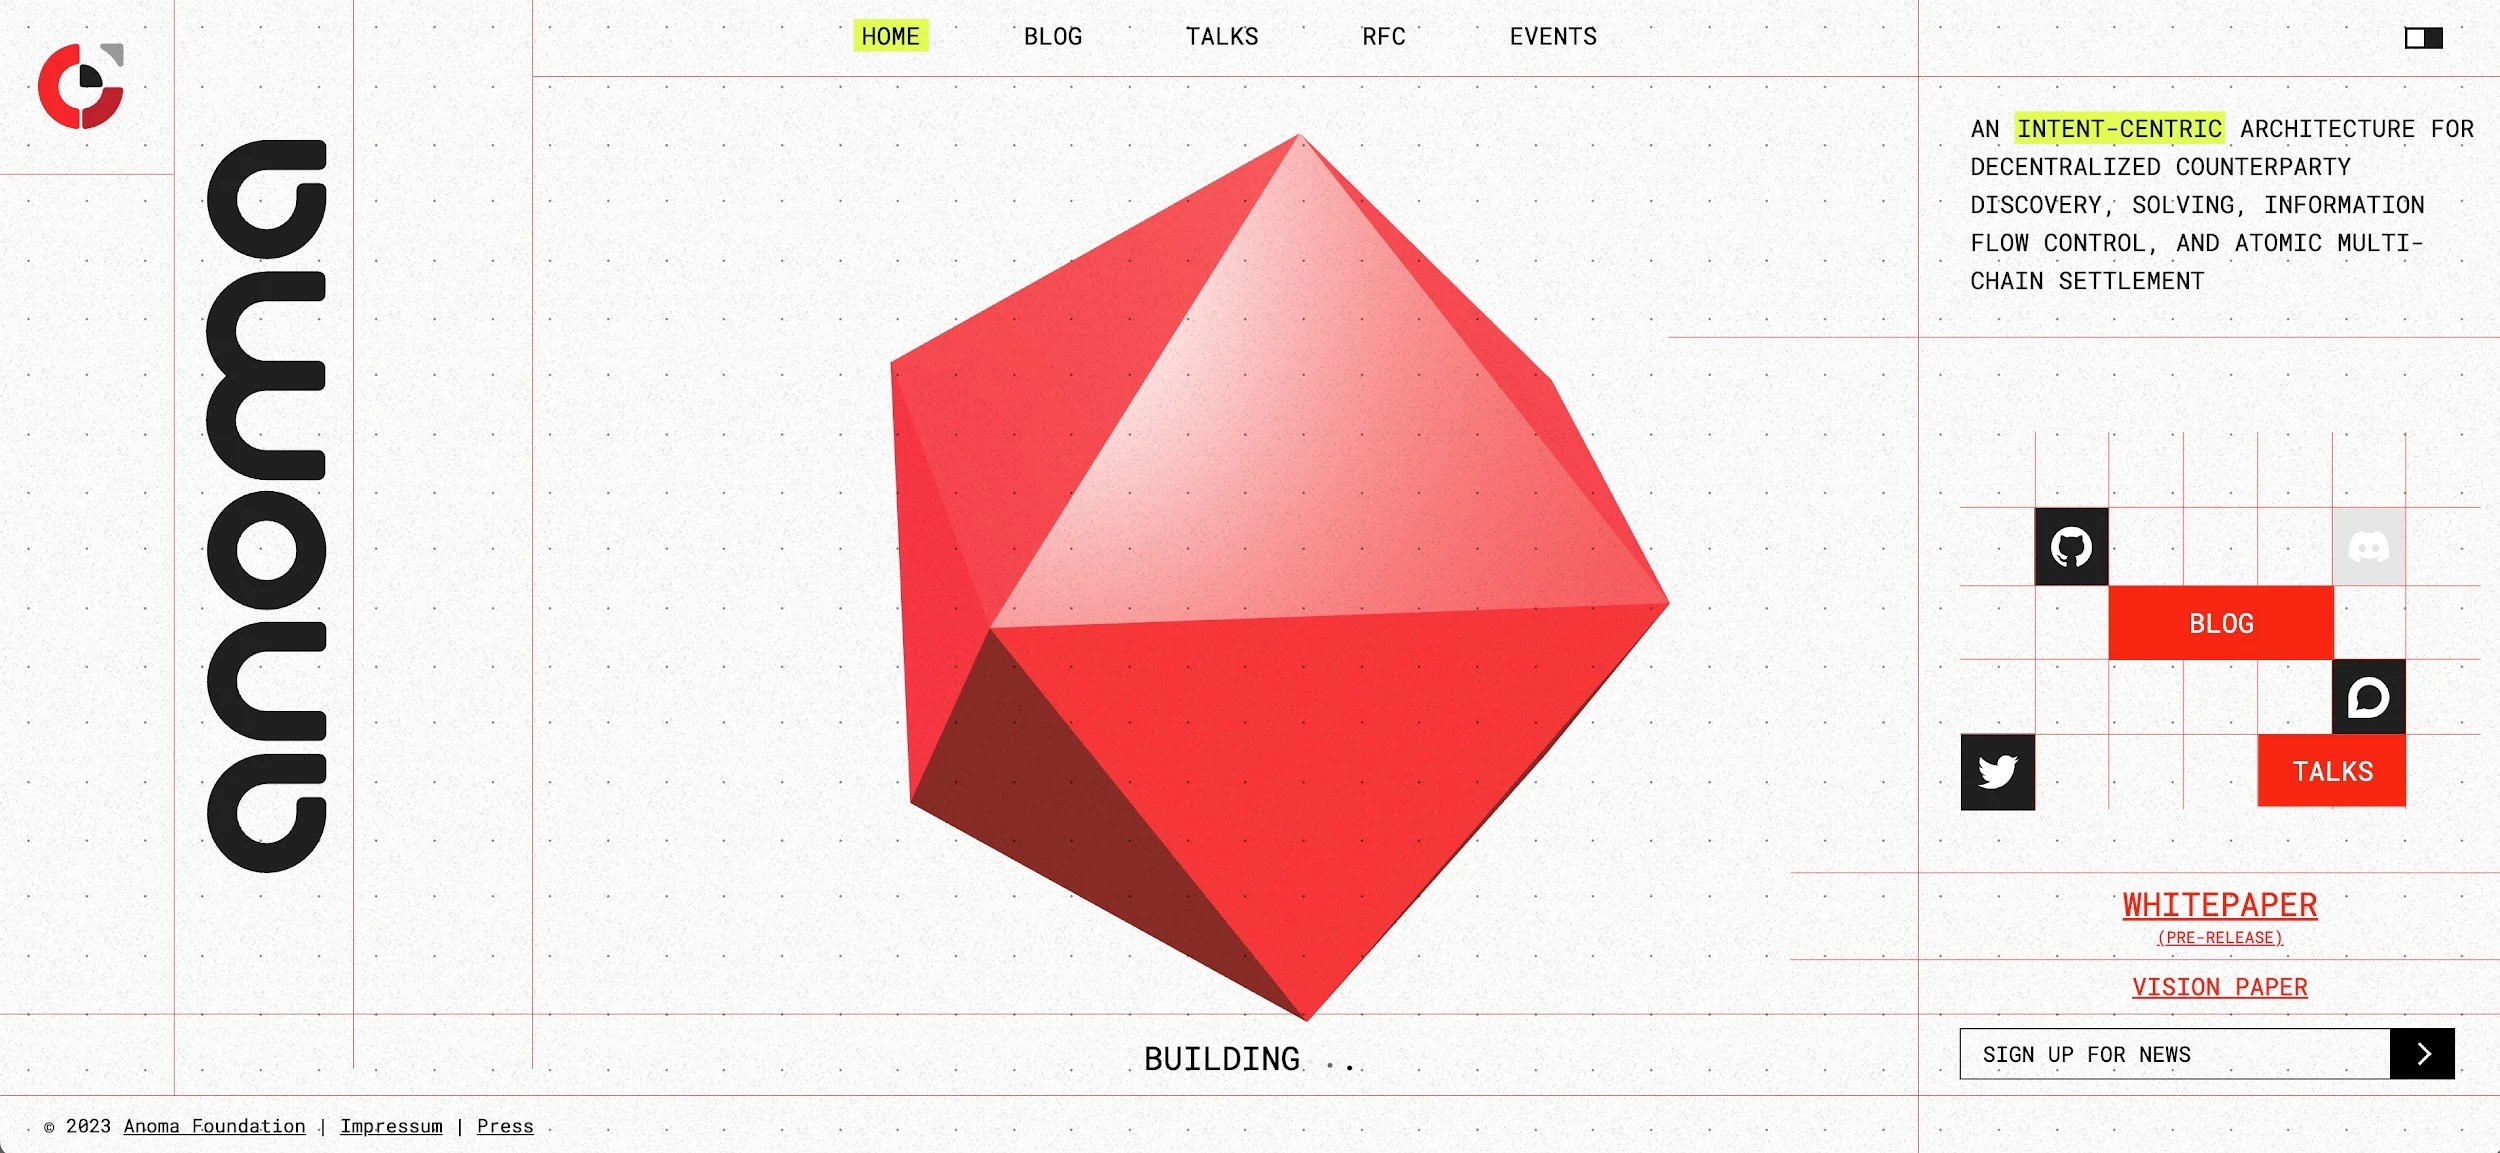This screenshot has height=1153, width=2500.
Task: Click the TALKS red button icon
Action: (2333, 770)
